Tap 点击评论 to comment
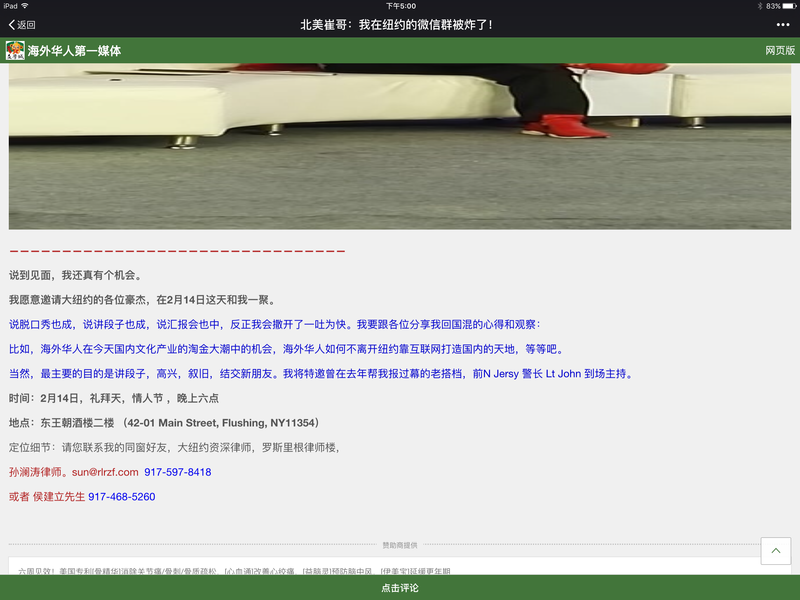 point(400,588)
